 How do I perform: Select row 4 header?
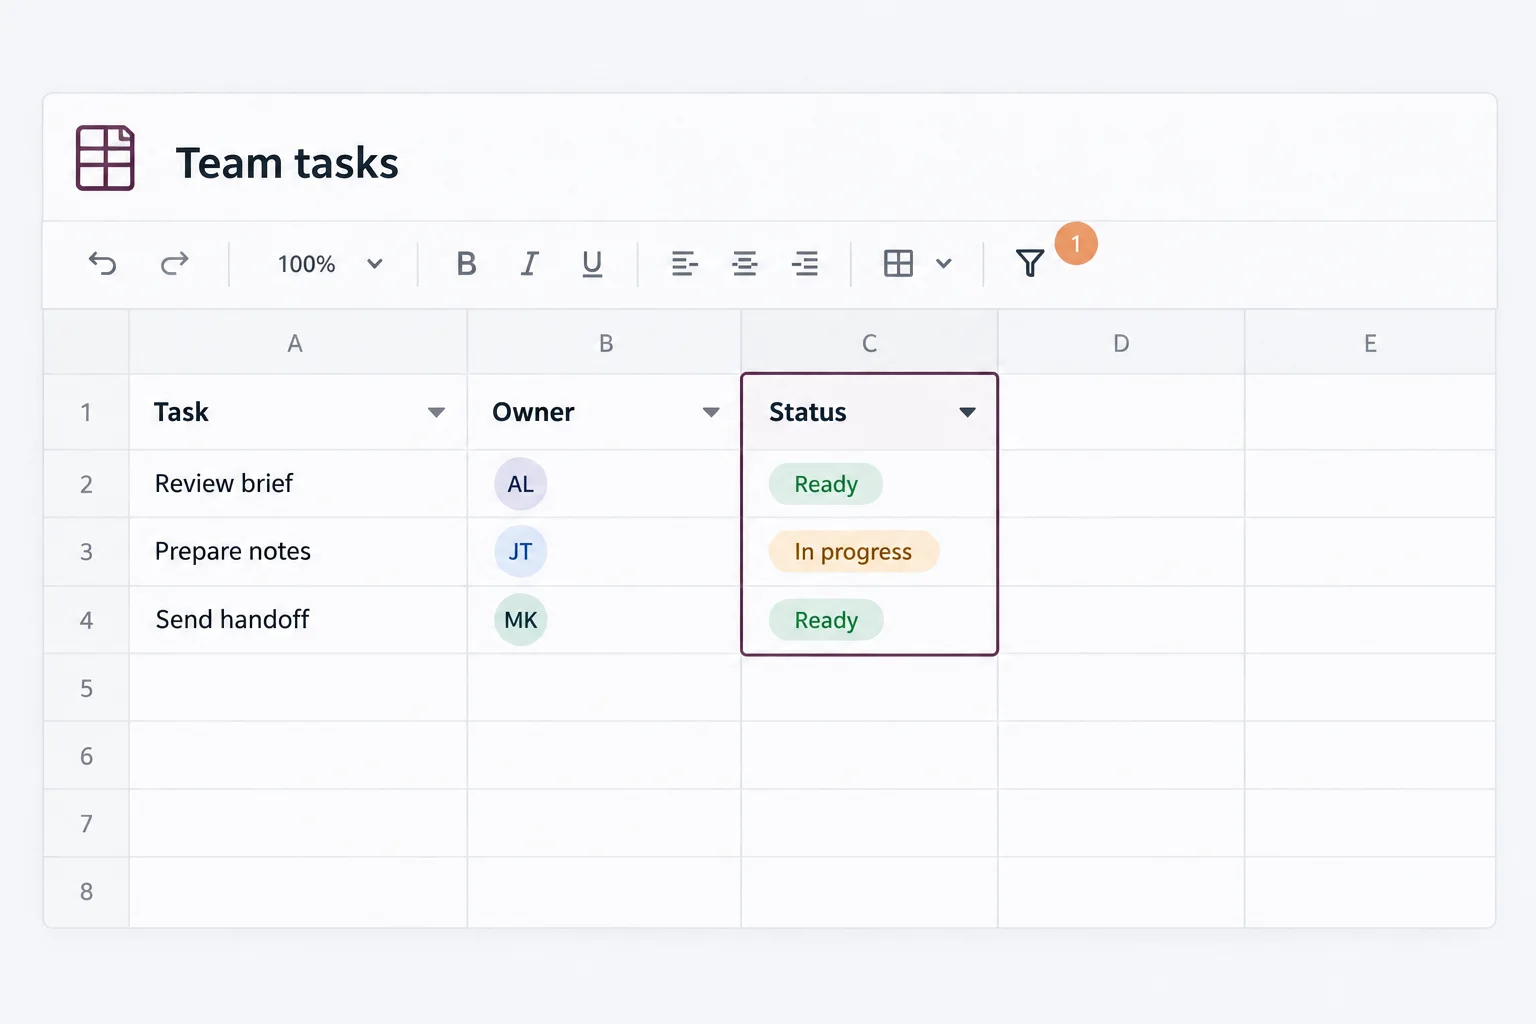[86, 620]
